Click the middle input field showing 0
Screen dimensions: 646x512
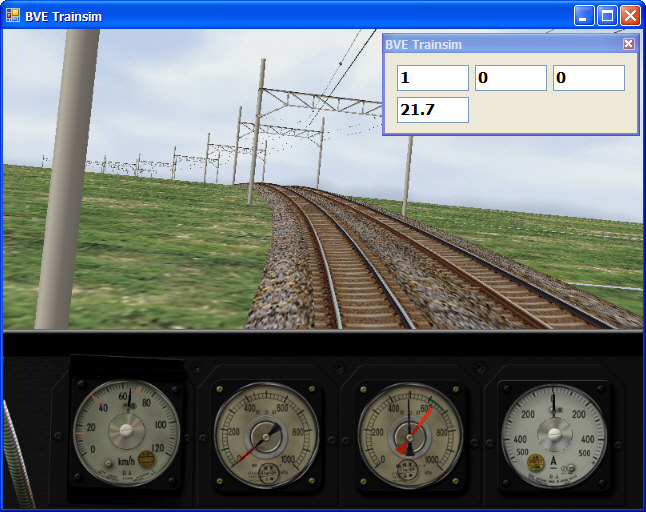pyautogui.click(x=510, y=78)
